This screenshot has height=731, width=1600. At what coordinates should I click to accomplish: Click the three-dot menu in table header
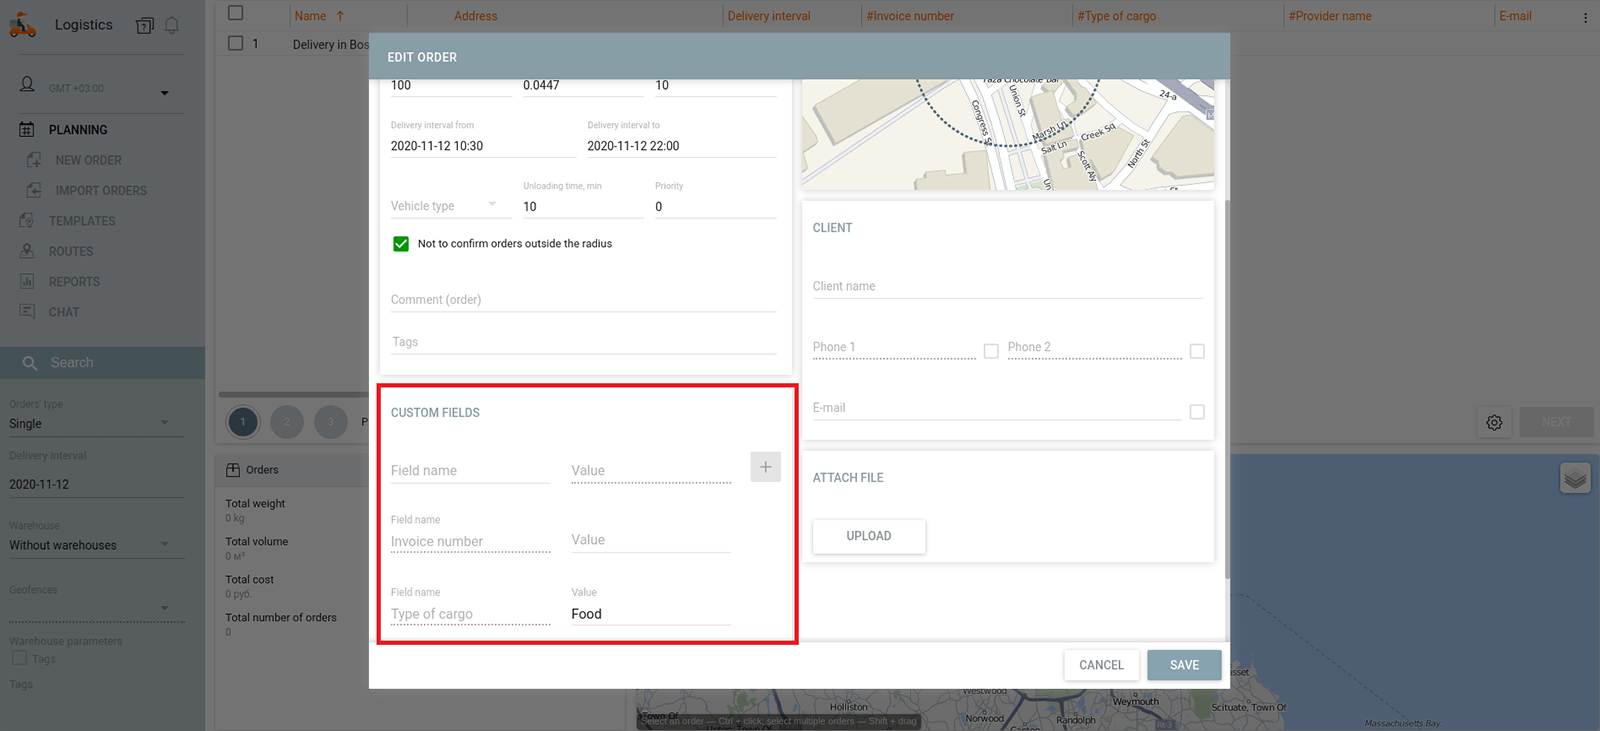point(1585,17)
